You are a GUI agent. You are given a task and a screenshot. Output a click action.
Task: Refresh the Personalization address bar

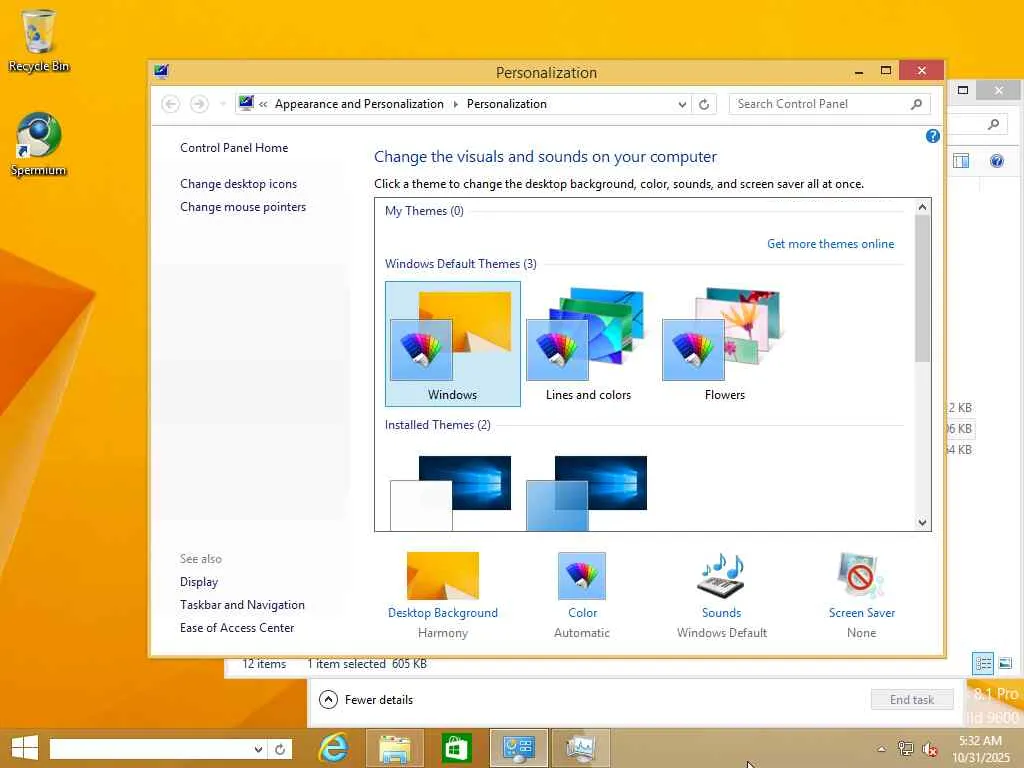pos(704,104)
